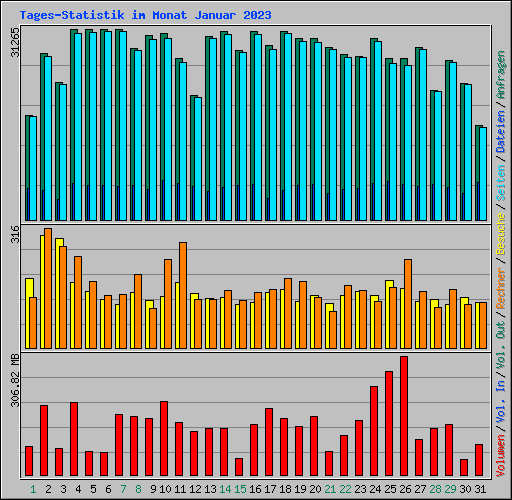The height and width of the screenshot is (500, 512).
Task: Click the 'Dateien' legend label
Action: pos(501,131)
